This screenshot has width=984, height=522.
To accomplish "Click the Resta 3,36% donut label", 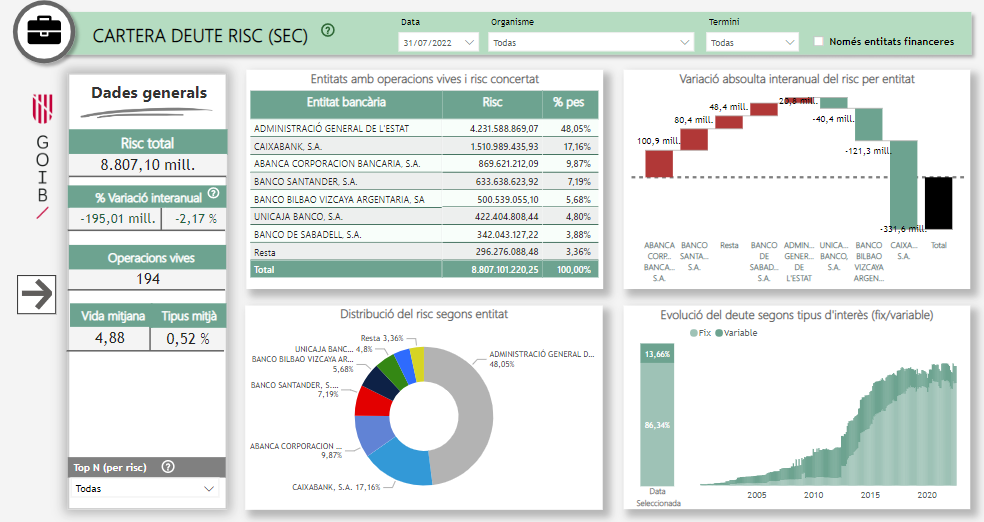I will point(382,338).
